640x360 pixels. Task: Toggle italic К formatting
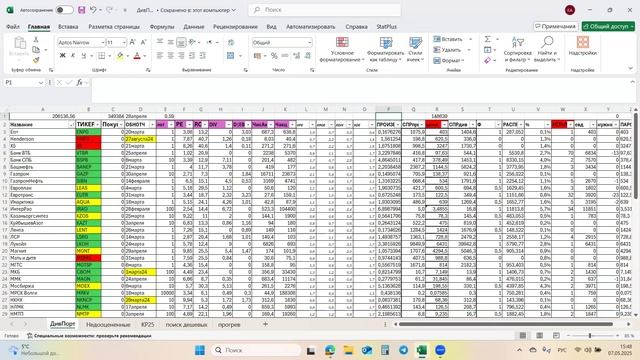pos(73,56)
